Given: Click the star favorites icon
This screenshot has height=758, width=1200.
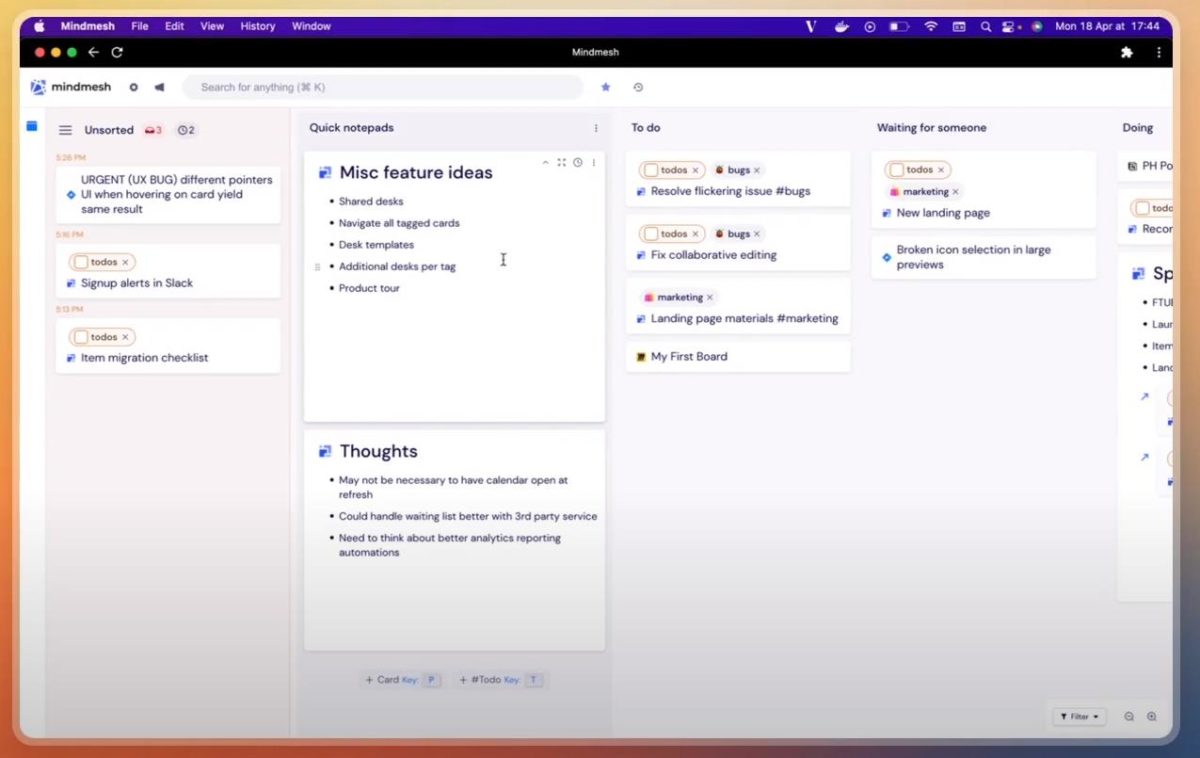Looking at the screenshot, I should click(x=605, y=87).
